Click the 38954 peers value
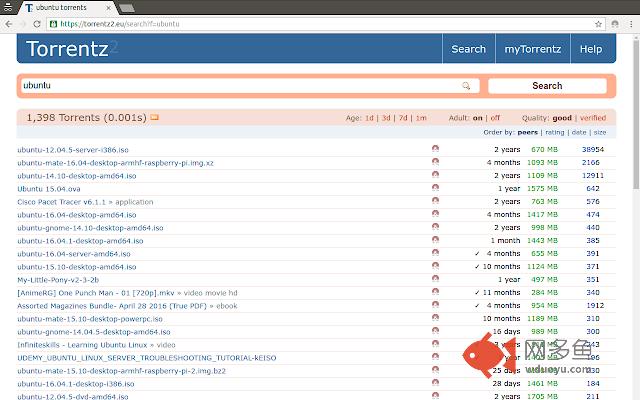 click(x=593, y=149)
